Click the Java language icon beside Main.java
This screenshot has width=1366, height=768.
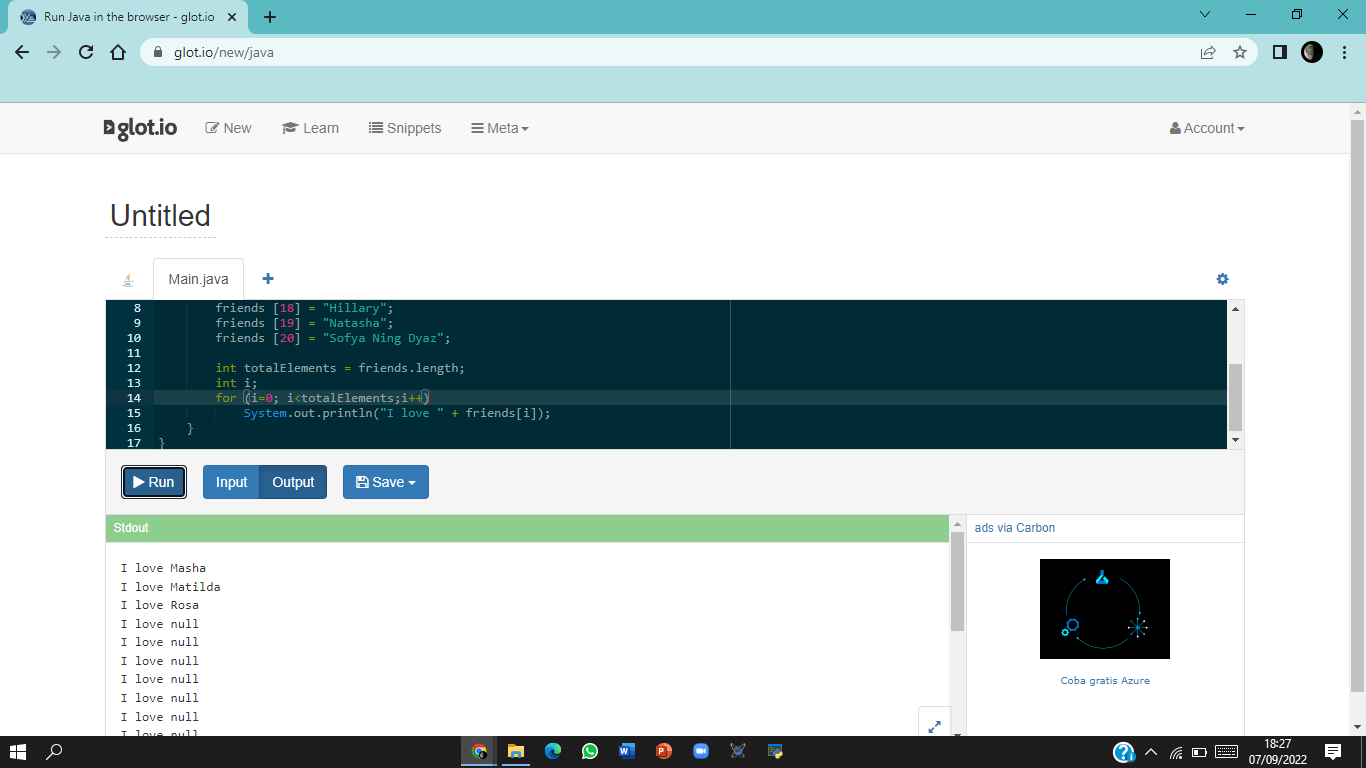pyautogui.click(x=128, y=280)
